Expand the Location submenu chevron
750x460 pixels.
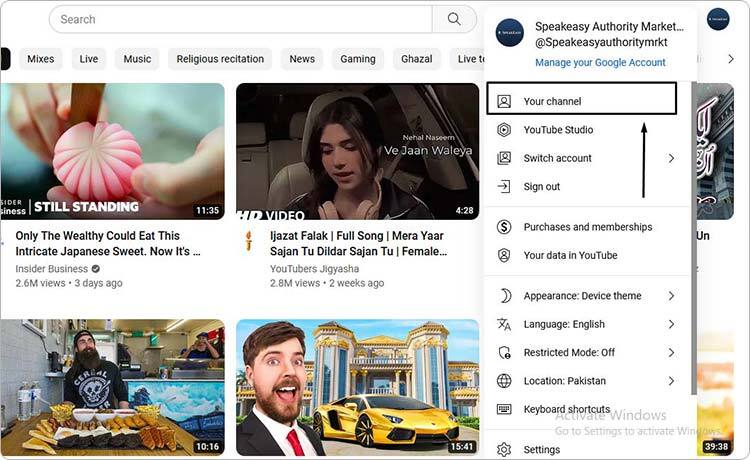pyautogui.click(x=671, y=381)
